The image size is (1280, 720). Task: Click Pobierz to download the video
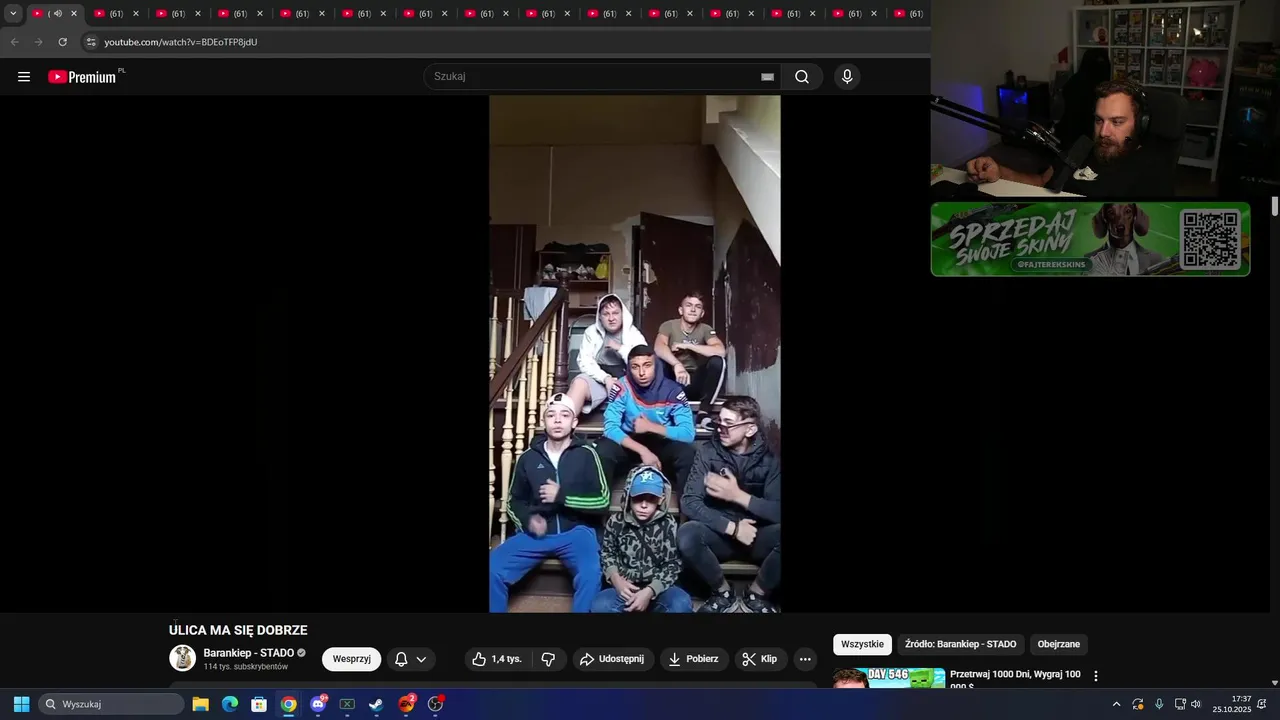(694, 659)
